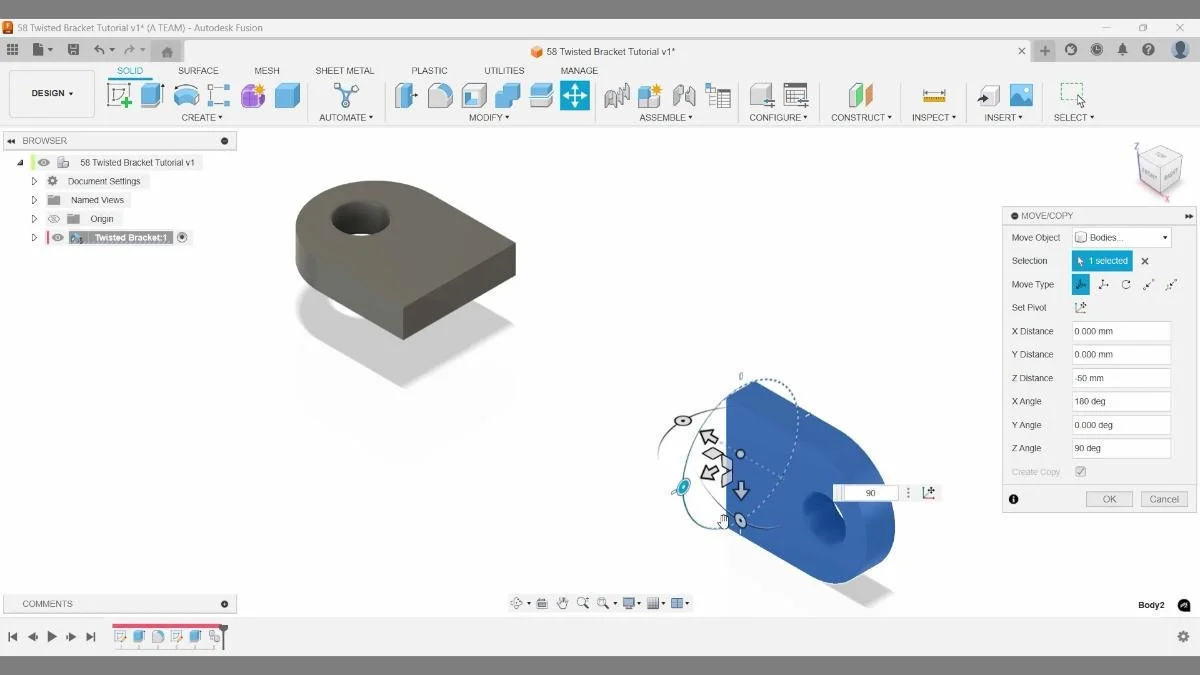Screen dimensions: 1200x675
Task: Open notifications bell icon
Action: [x=1123, y=50]
